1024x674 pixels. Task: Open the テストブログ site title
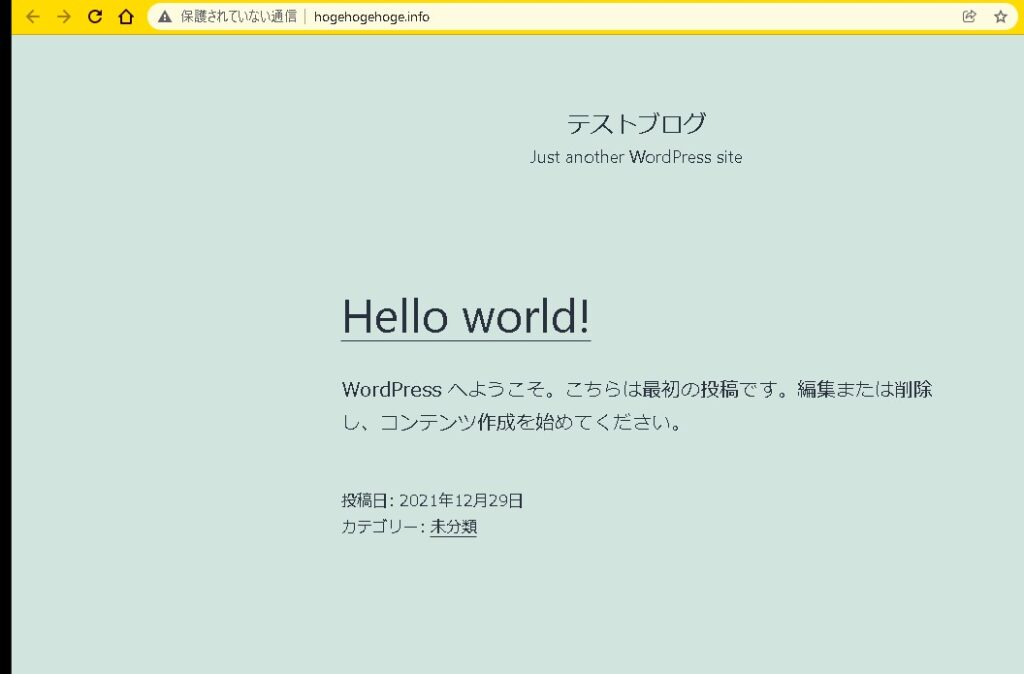pyautogui.click(x=636, y=124)
